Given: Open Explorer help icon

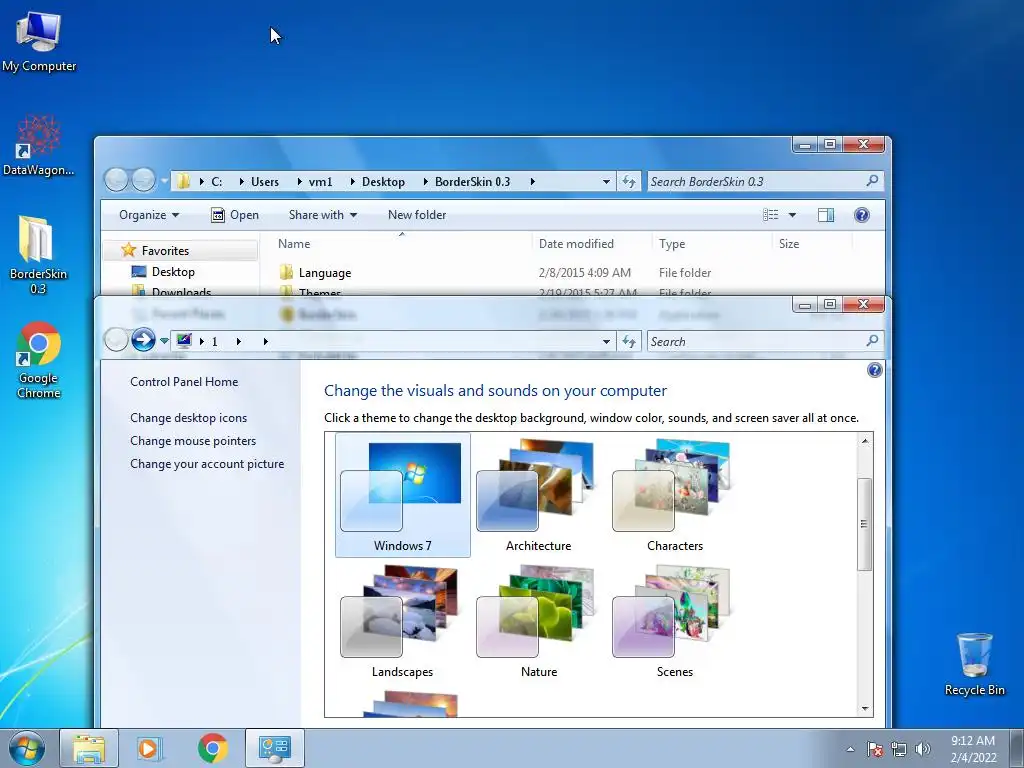Looking at the screenshot, I should coord(861,215).
